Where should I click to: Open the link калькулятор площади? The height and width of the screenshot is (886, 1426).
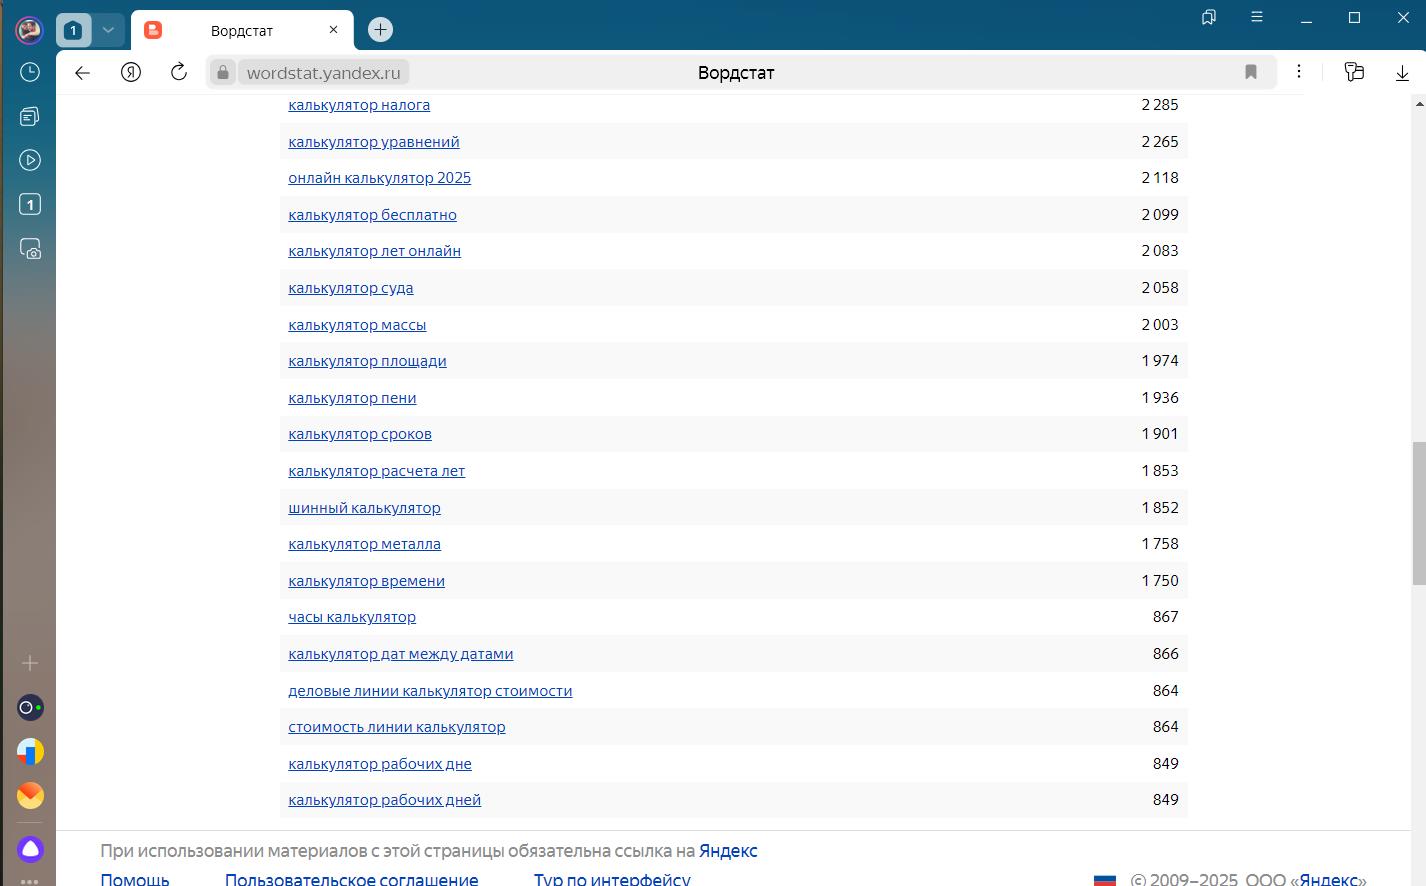(x=367, y=361)
